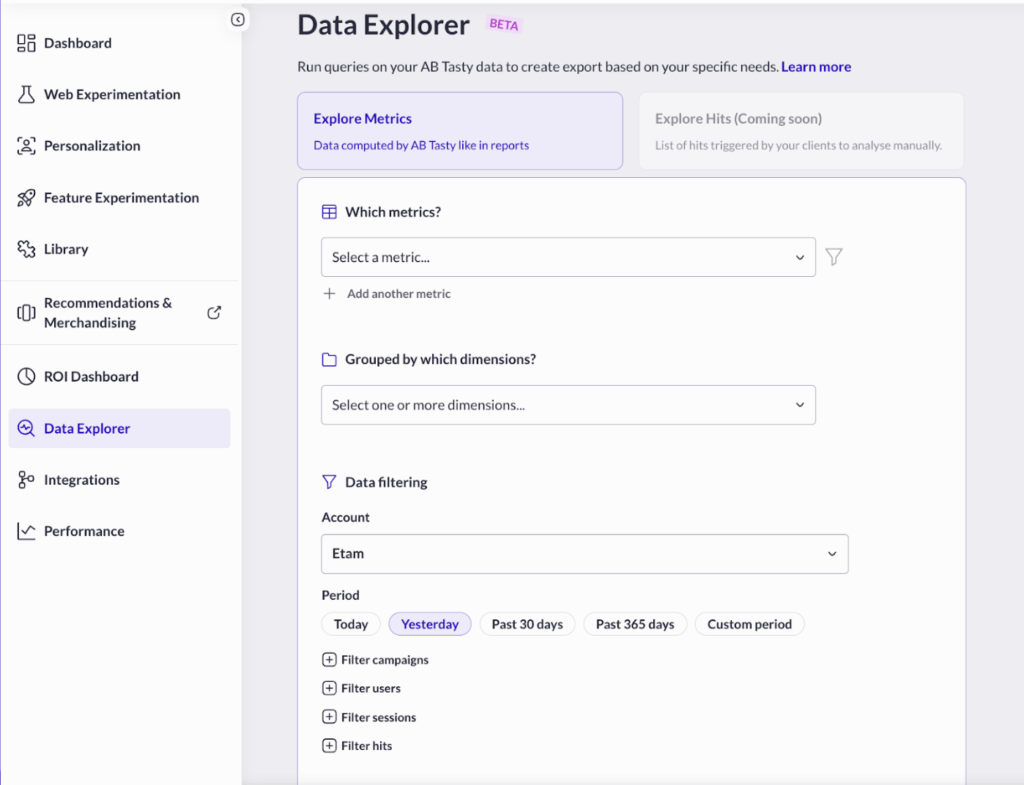Select the Past 30 days period
This screenshot has height=785, width=1024.
click(527, 624)
